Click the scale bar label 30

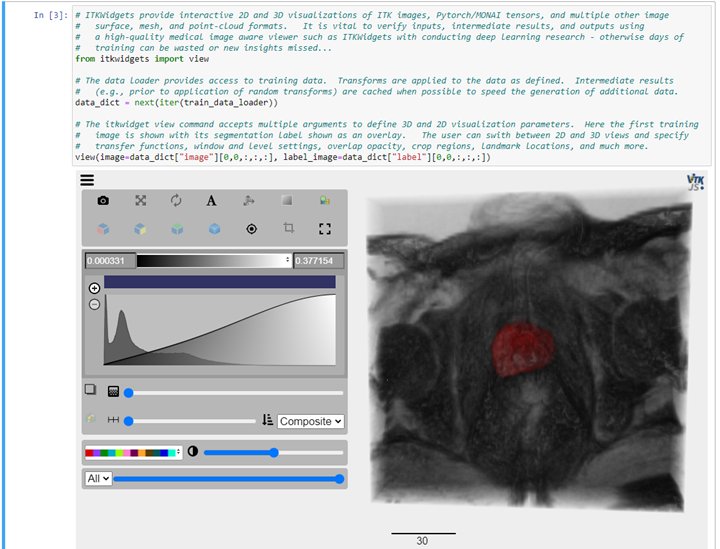(x=422, y=541)
